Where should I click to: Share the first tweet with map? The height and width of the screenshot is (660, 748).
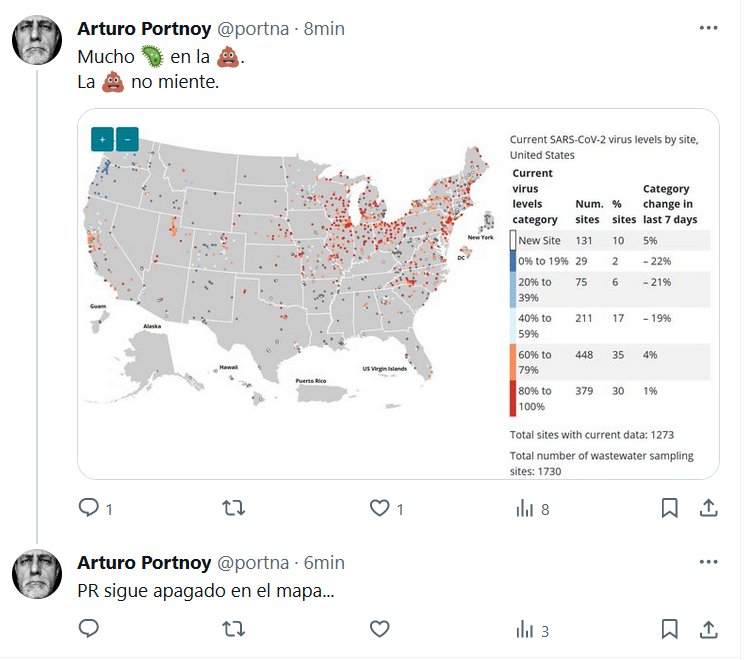pos(708,508)
